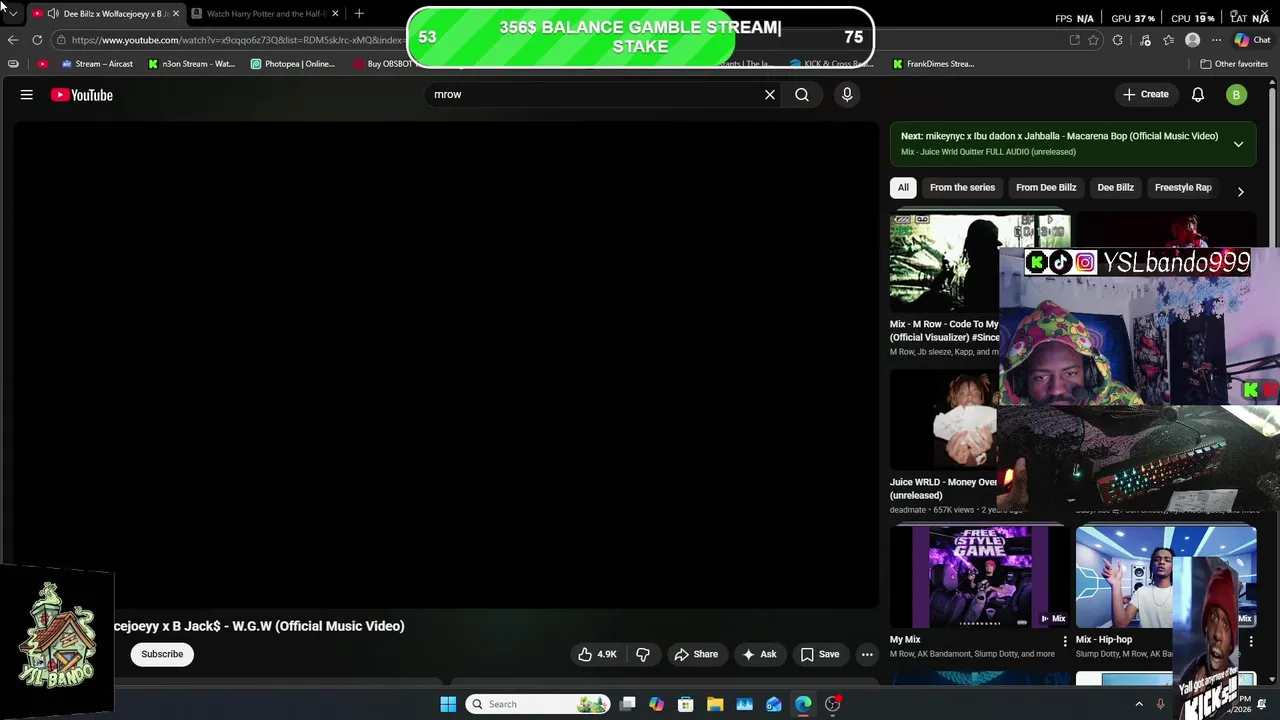Subscribe to the channel
Screen dimensions: 1280x720
(162, 654)
